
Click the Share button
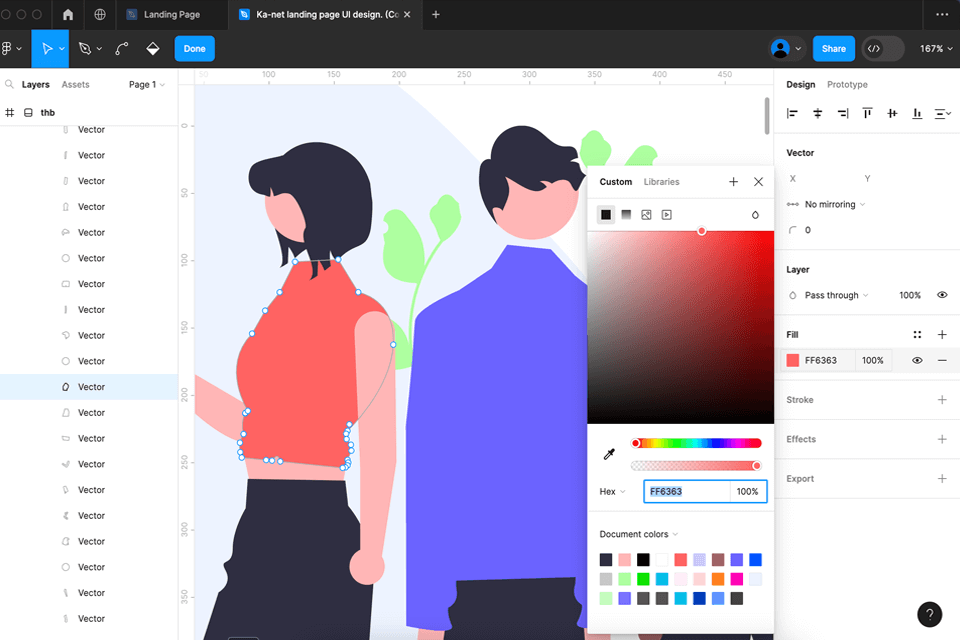[x=833, y=48]
